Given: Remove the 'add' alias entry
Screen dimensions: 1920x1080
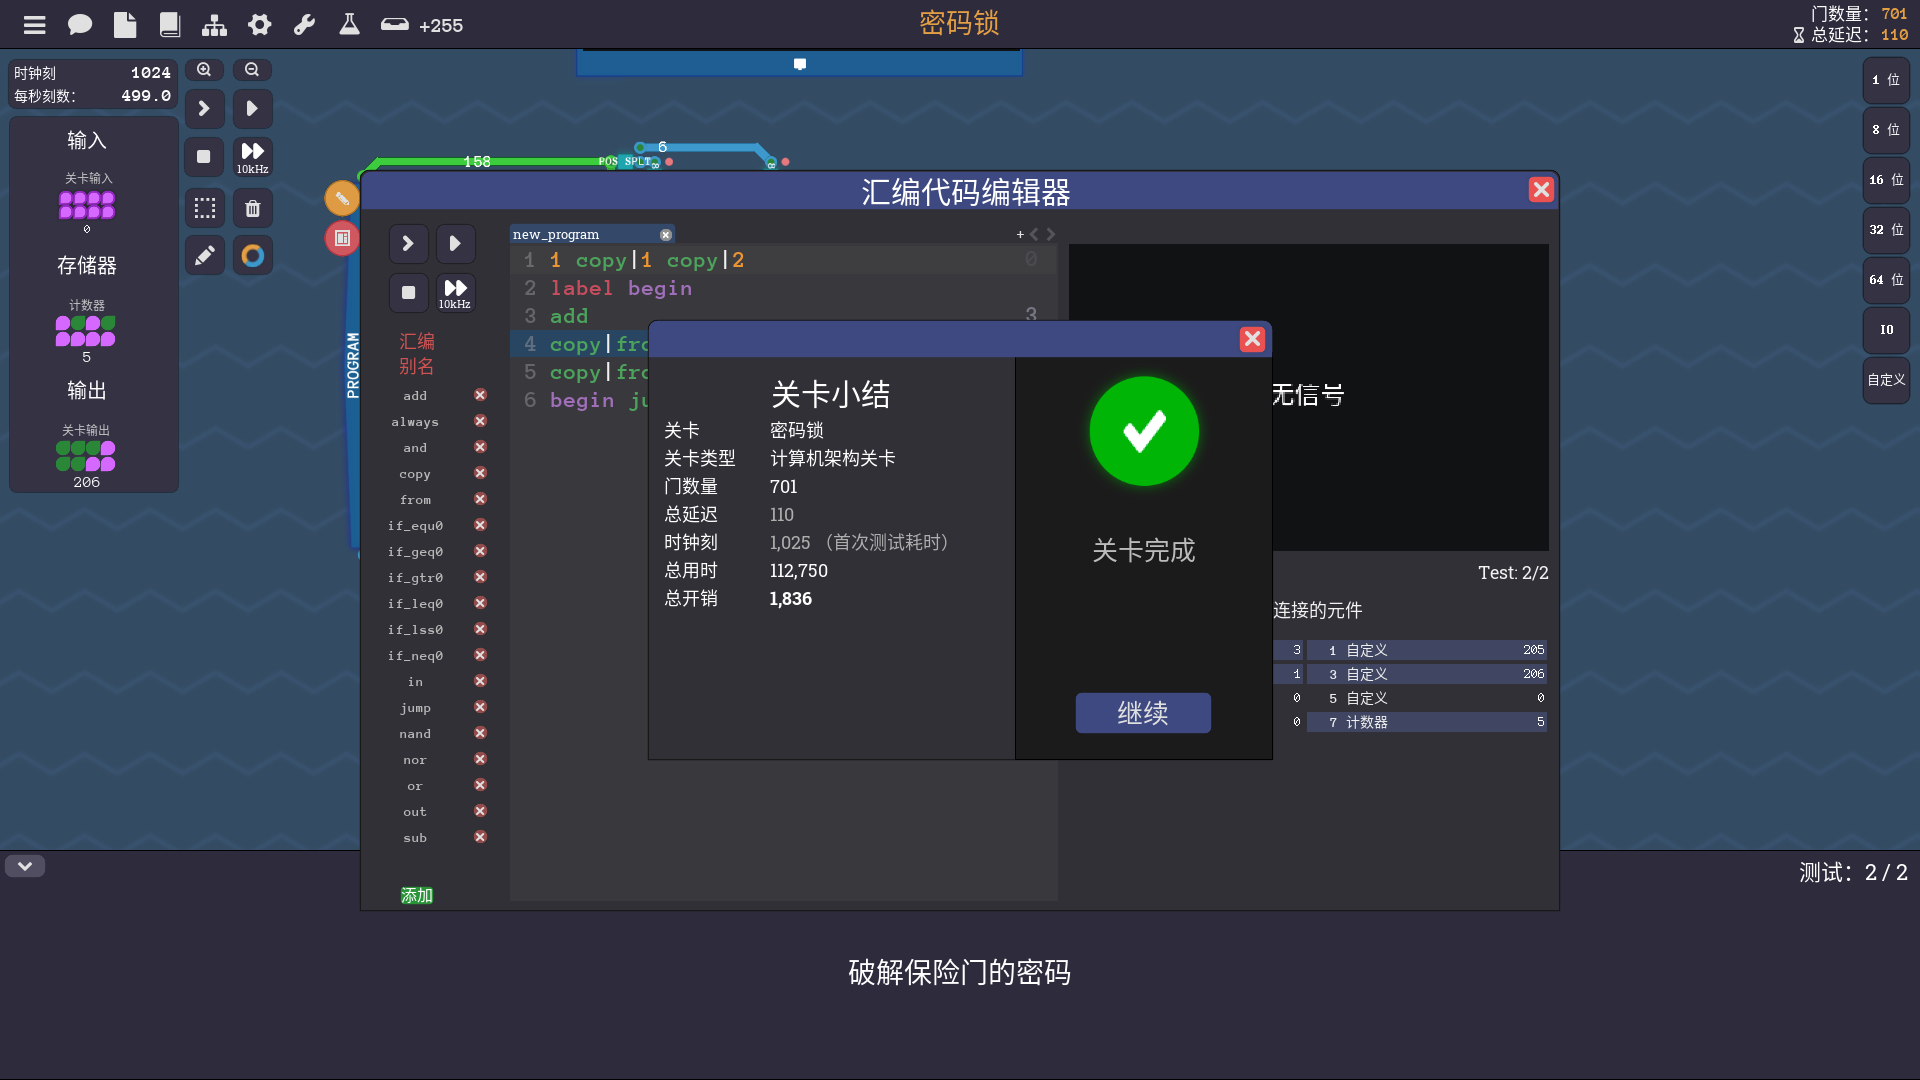Looking at the screenshot, I should click(480, 395).
